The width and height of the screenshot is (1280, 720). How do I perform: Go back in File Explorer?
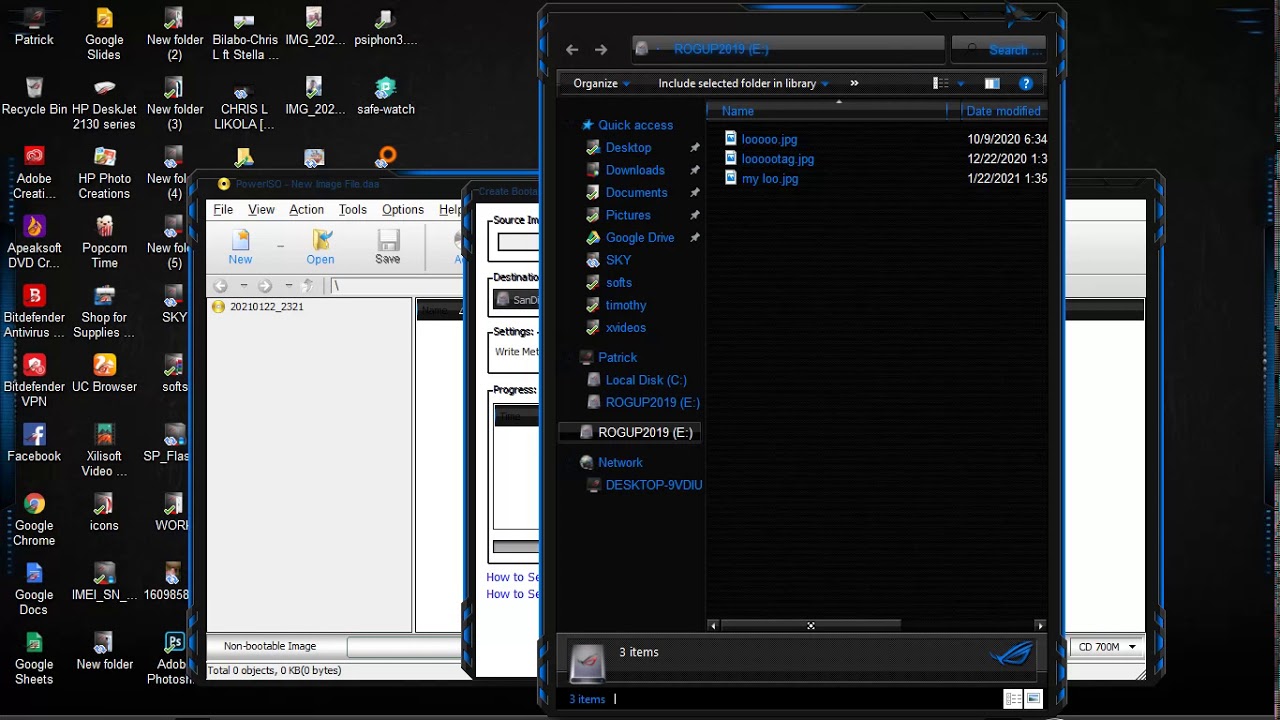click(x=572, y=49)
